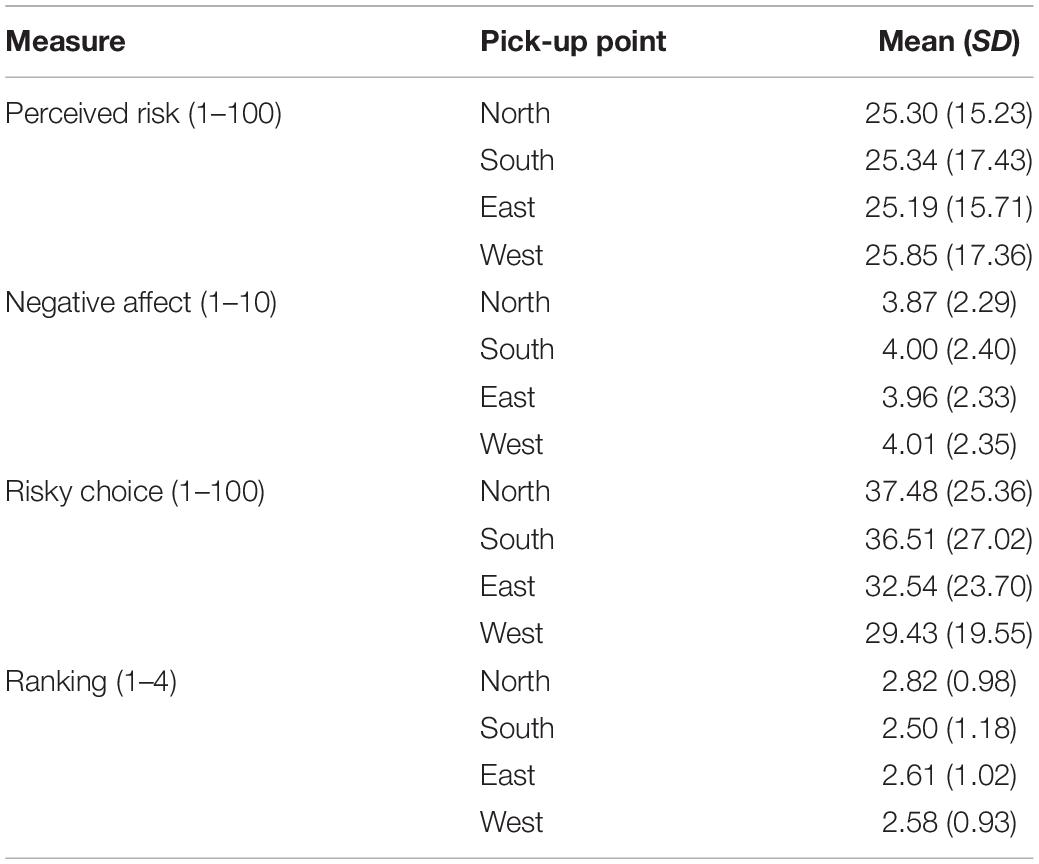
Task: Click the value 37.48 (25.36)
Action: [948, 492]
